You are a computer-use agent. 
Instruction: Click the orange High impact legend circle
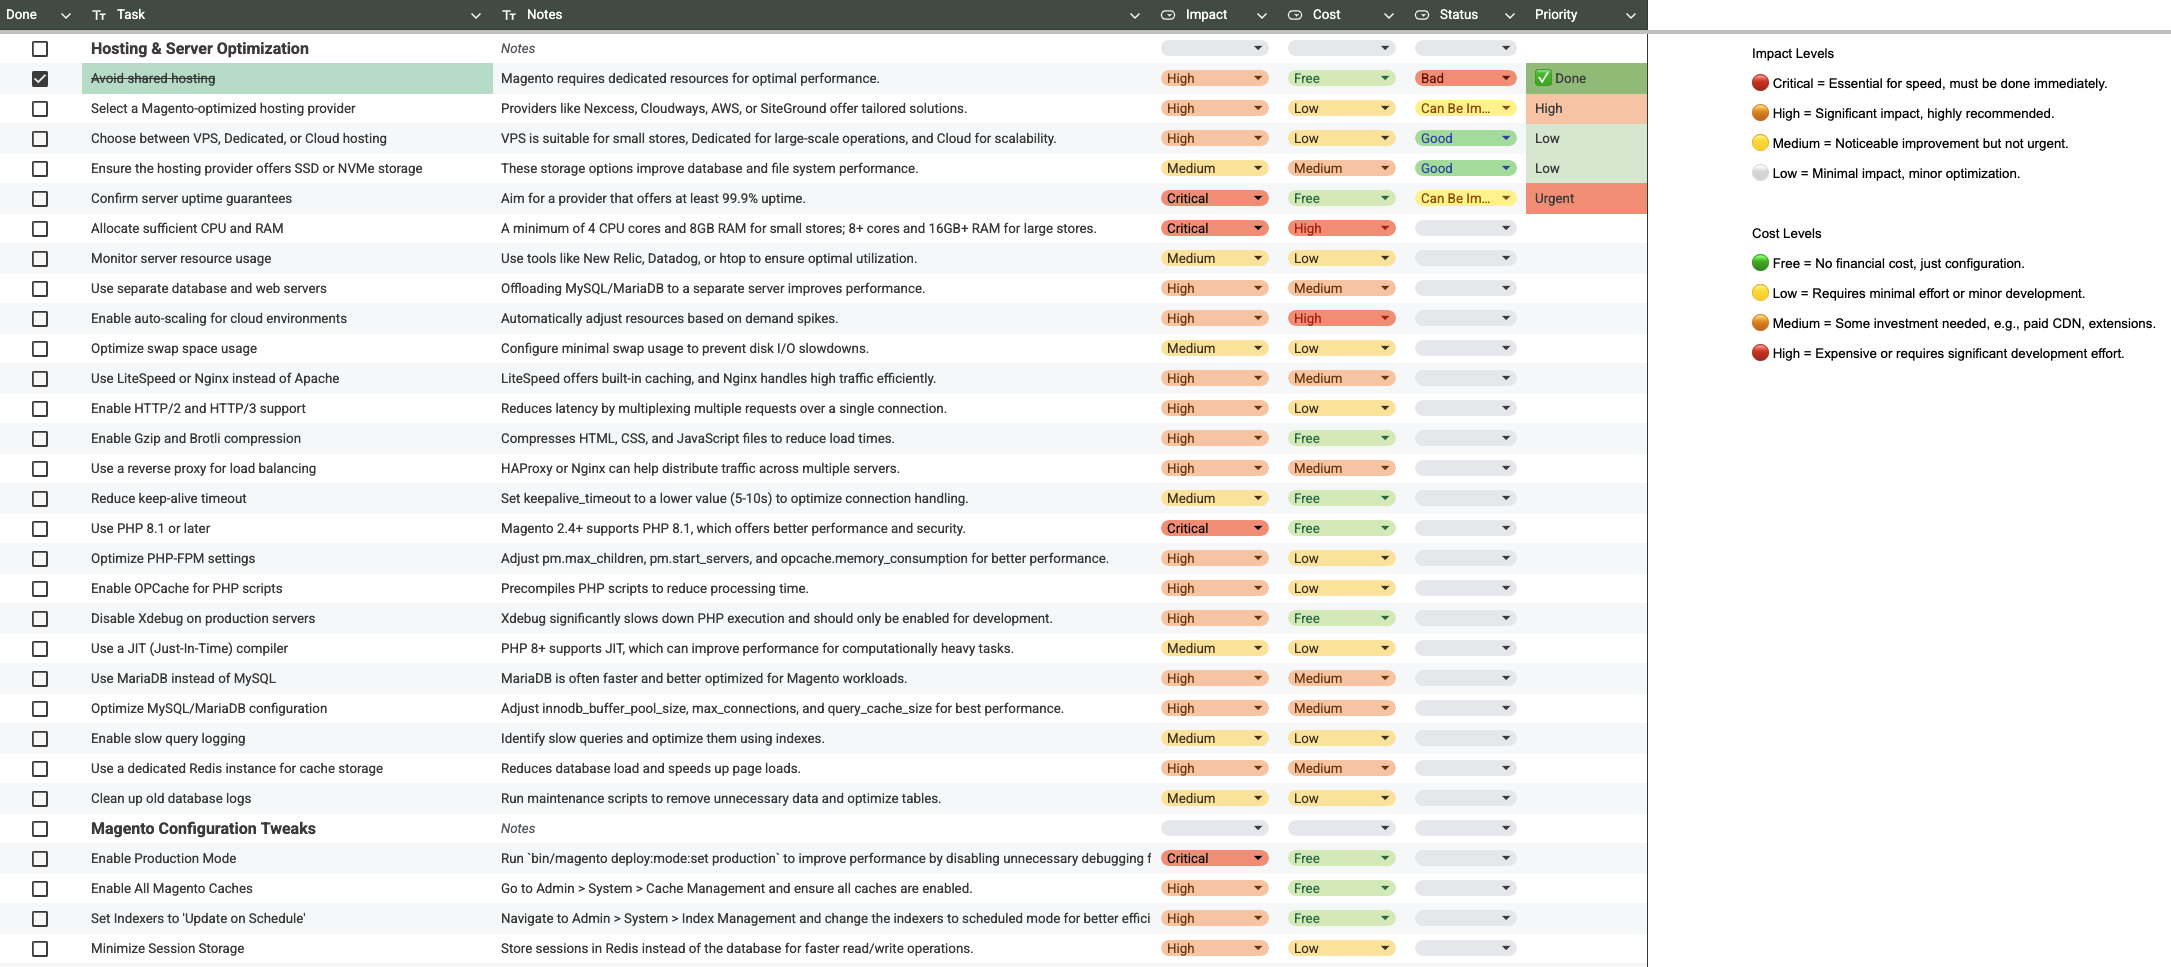(x=1760, y=113)
